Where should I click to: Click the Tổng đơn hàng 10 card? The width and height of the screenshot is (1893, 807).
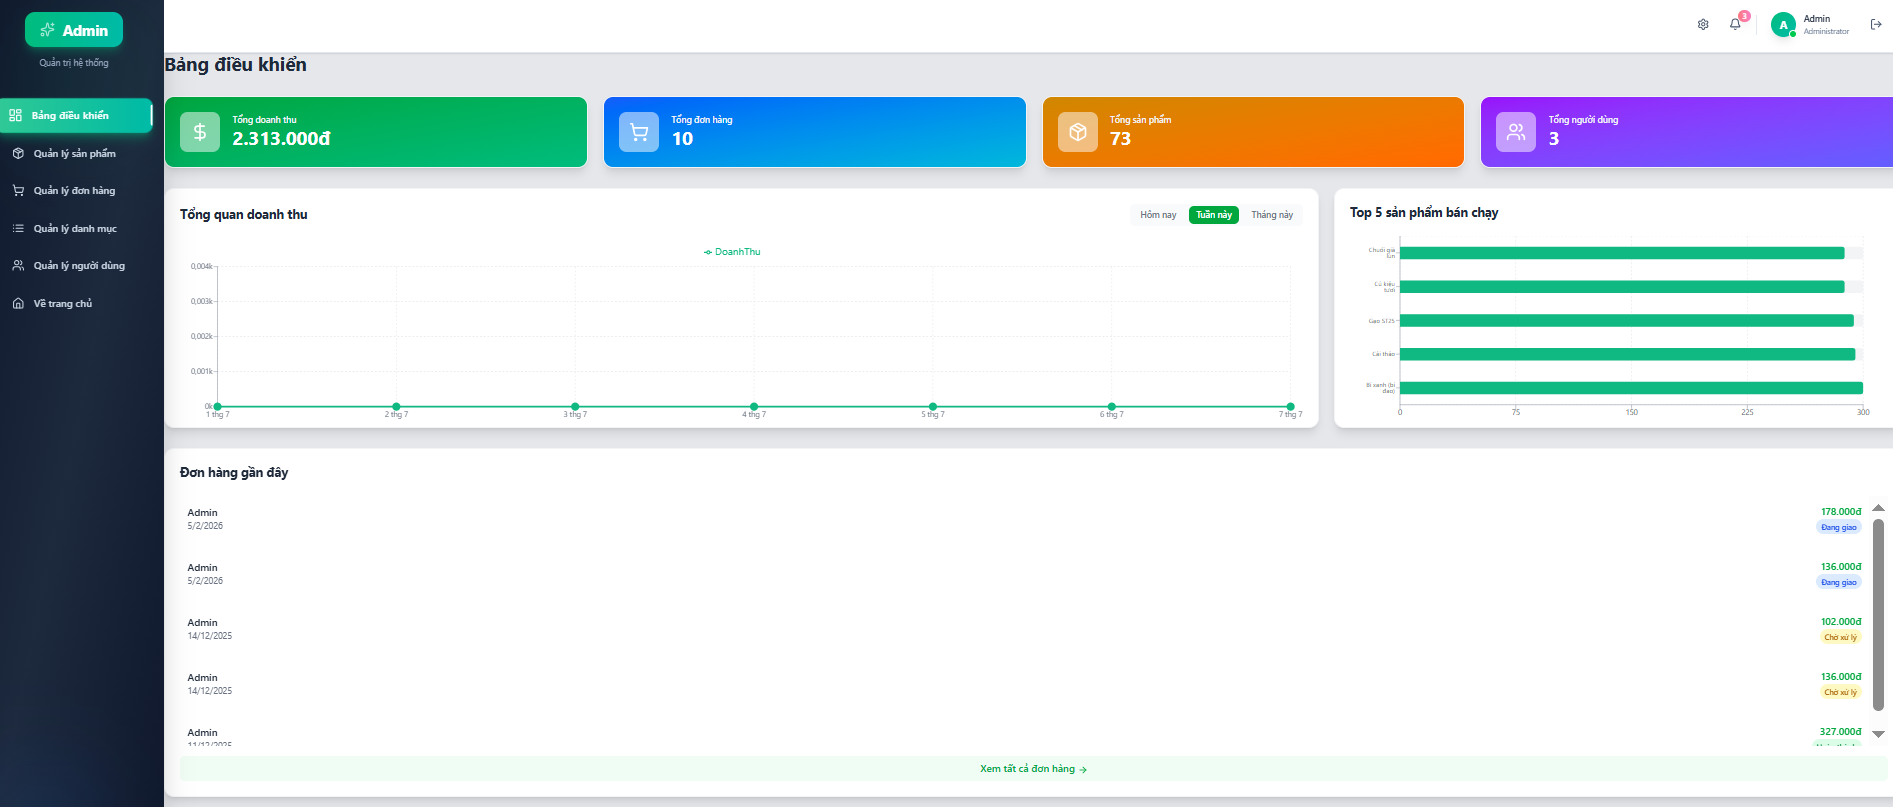815,132
